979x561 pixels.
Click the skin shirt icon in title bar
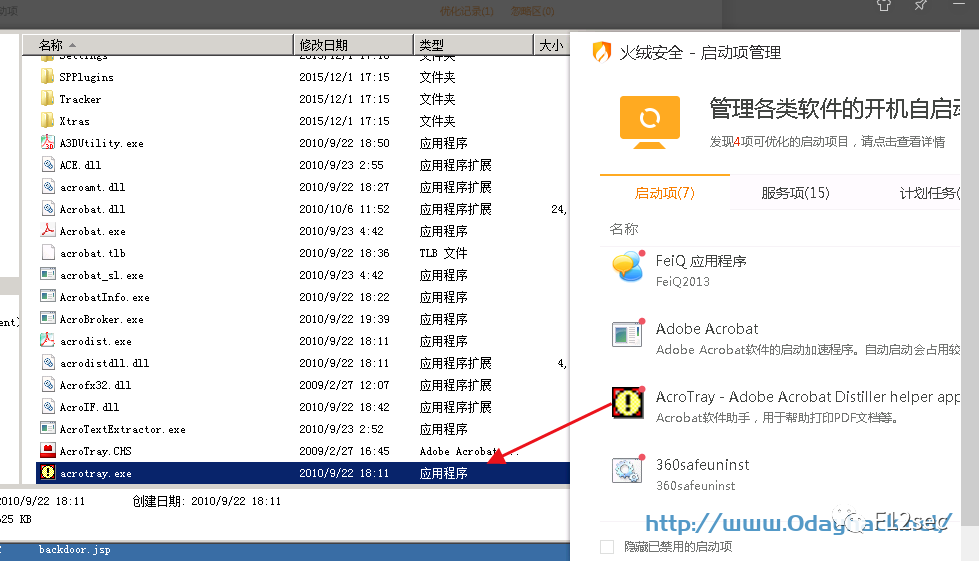pos(883,6)
